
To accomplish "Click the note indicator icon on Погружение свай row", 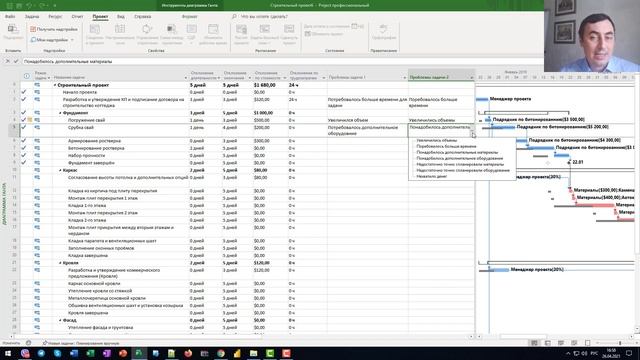I will 30,120.
